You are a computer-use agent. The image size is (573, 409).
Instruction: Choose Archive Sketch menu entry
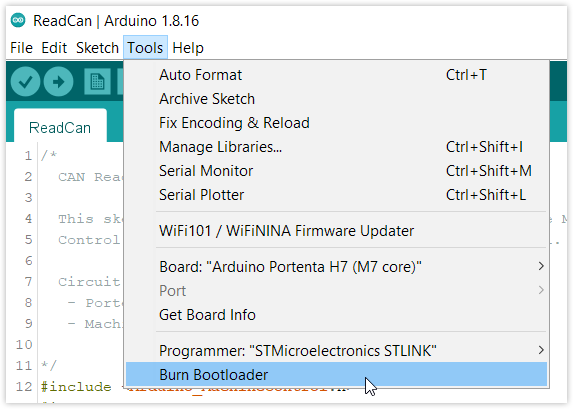(336, 99)
